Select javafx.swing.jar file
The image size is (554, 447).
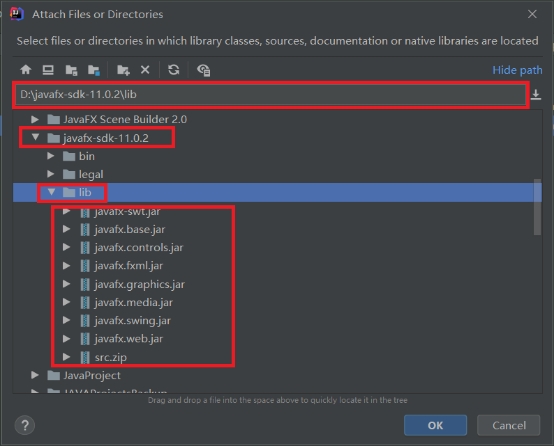[x=132, y=321]
